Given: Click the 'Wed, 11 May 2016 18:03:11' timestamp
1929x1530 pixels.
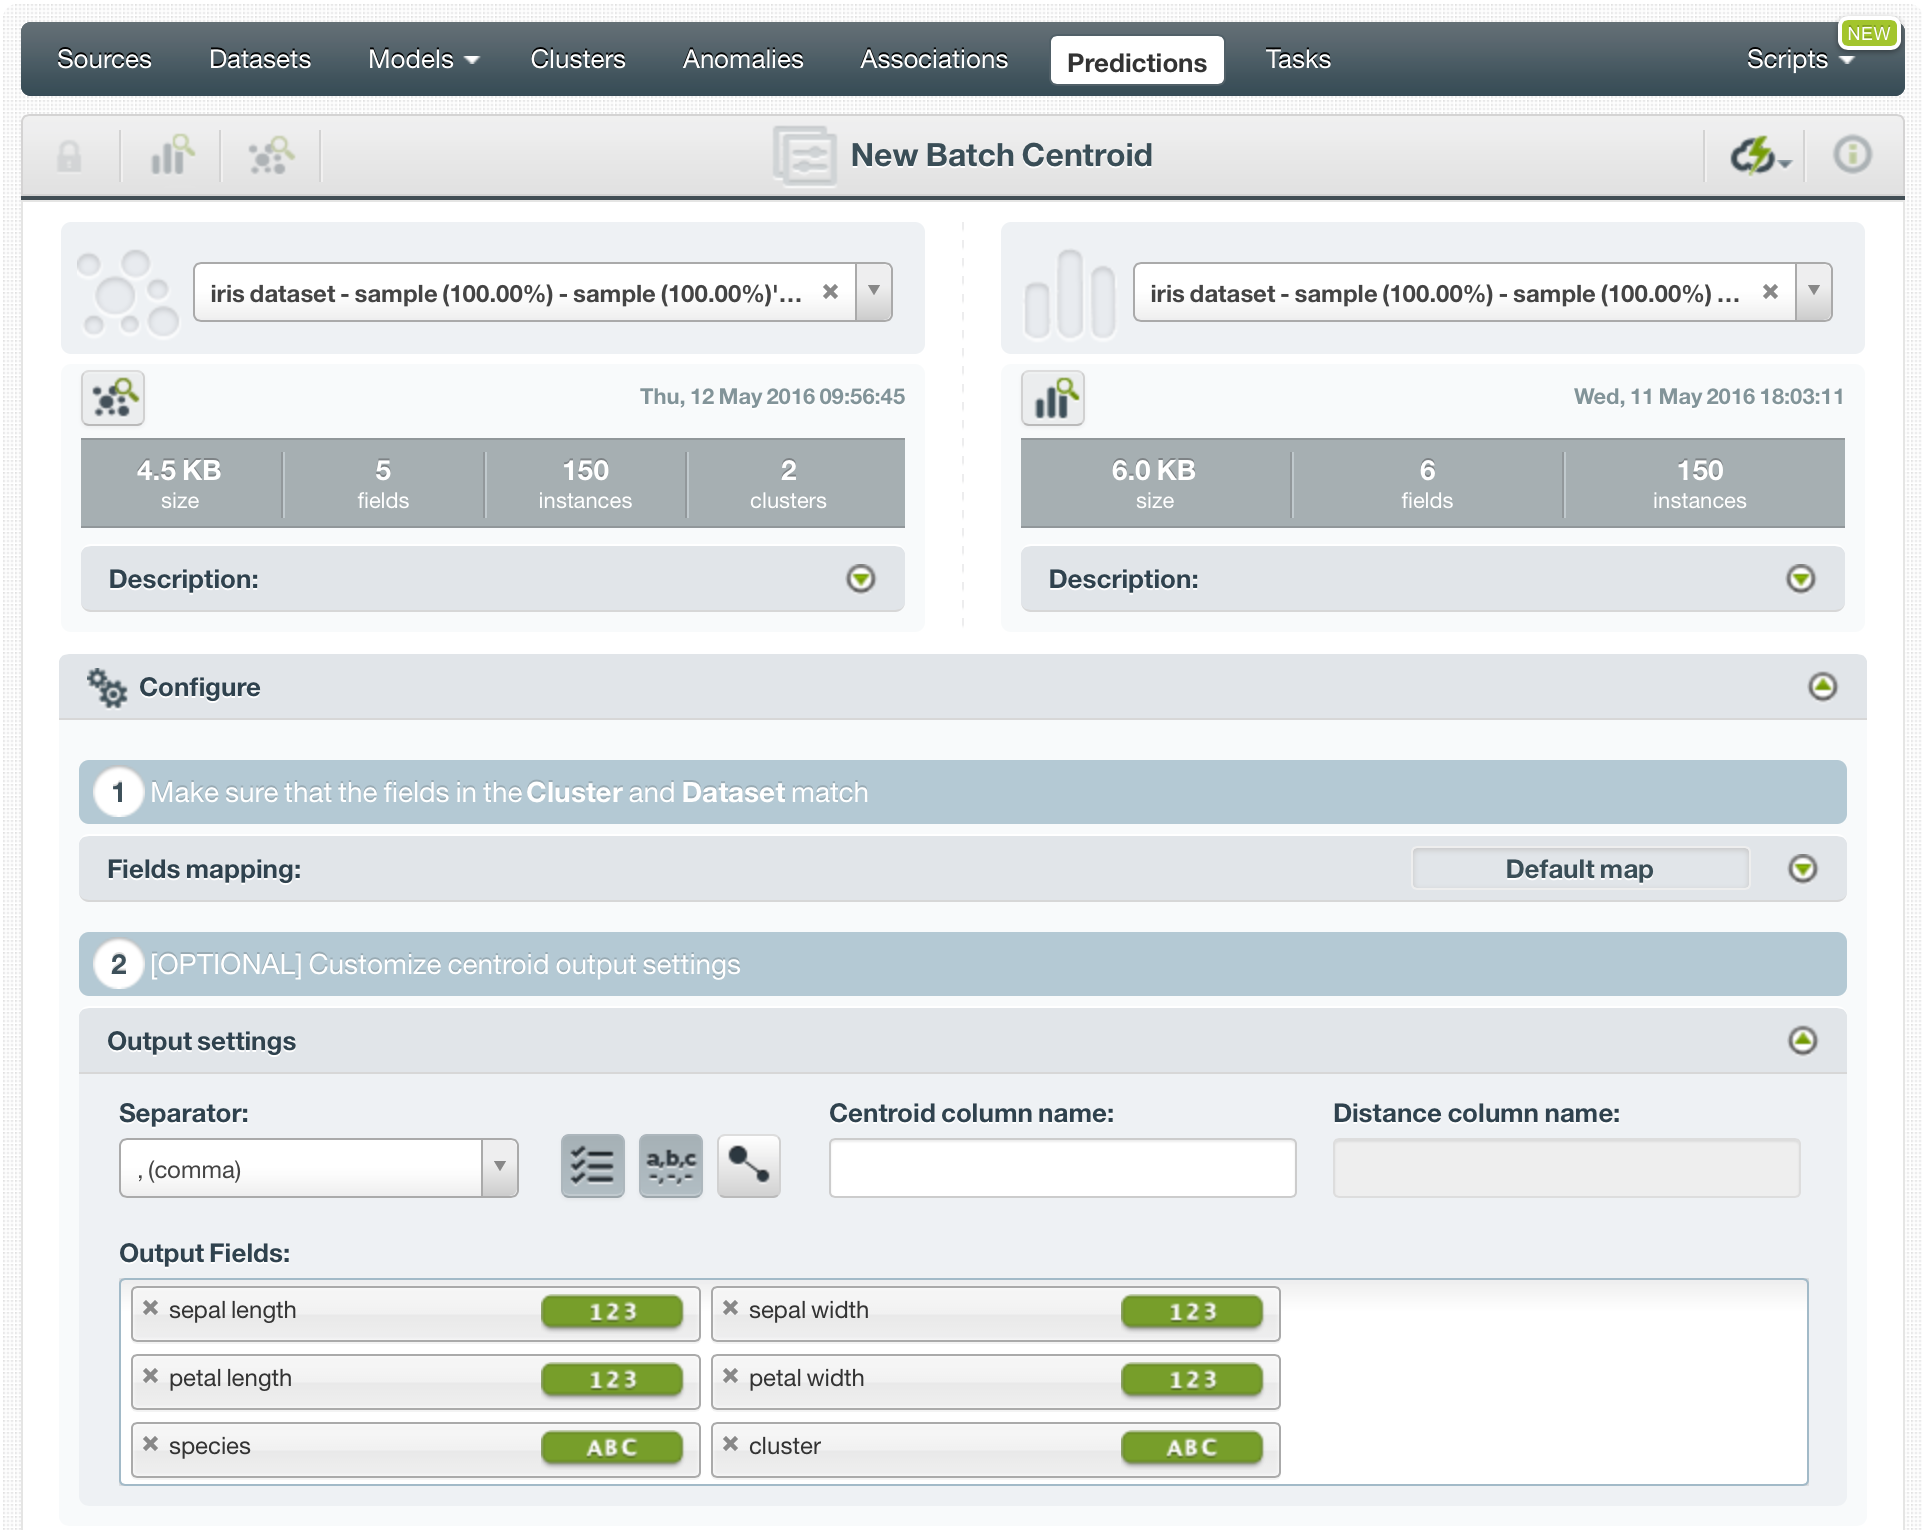Looking at the screenshot, I should (x=1709, y=397).
